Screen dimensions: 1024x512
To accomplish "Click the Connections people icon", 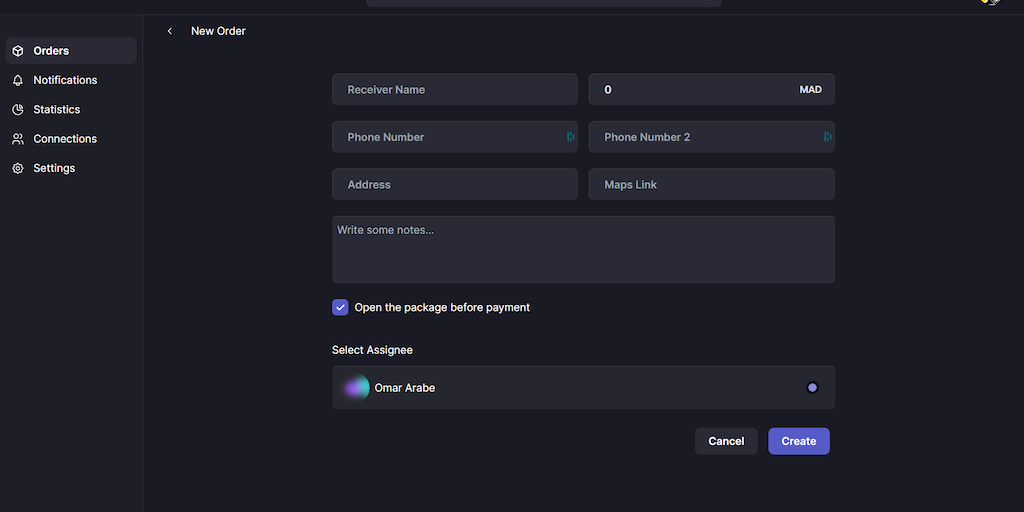I will [18, 139].
